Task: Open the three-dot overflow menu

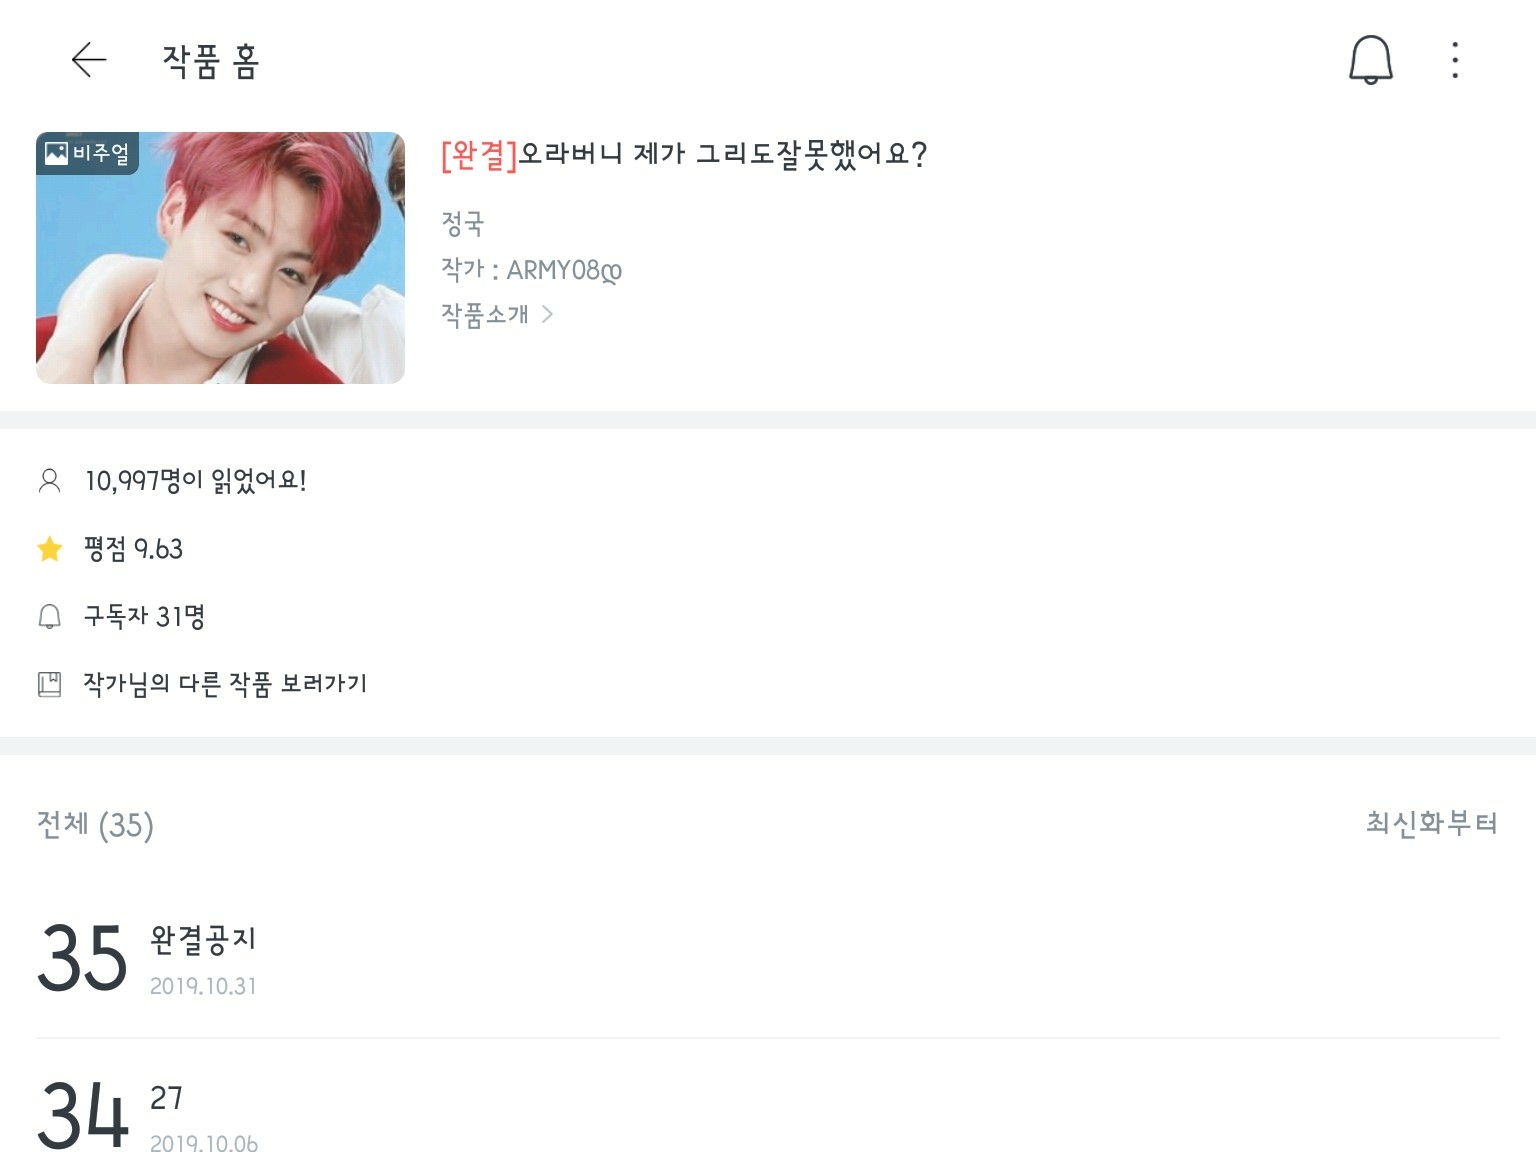Action: pyautogui.click(x=1455, y=60)
